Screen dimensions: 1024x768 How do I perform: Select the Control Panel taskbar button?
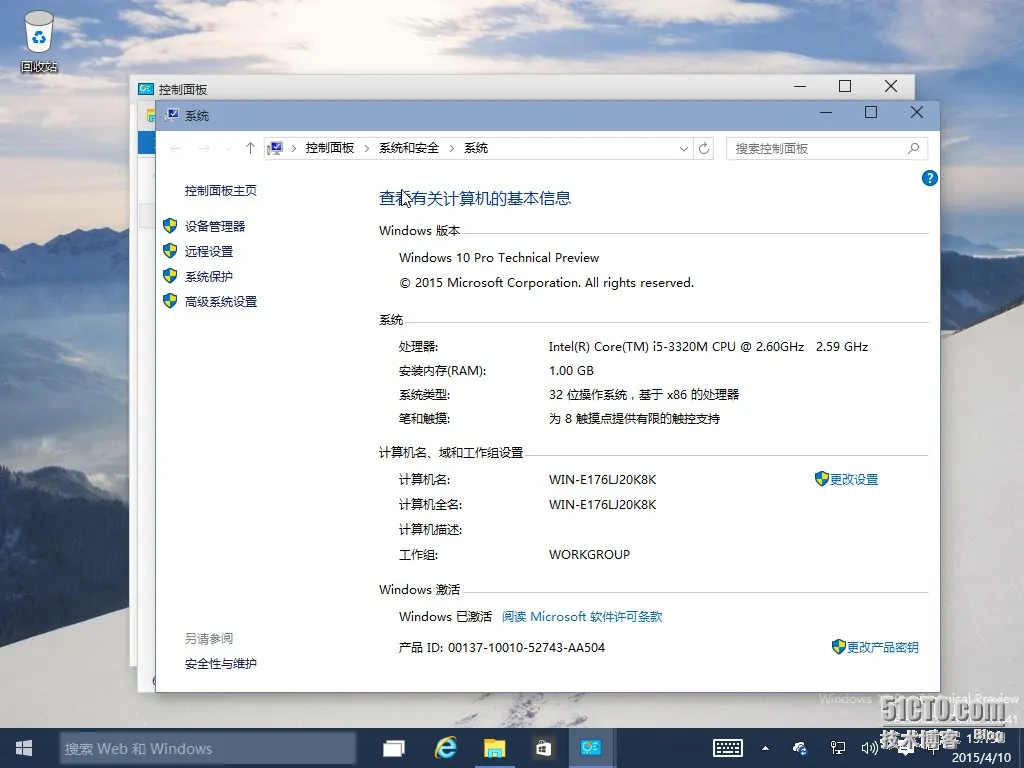590,748
